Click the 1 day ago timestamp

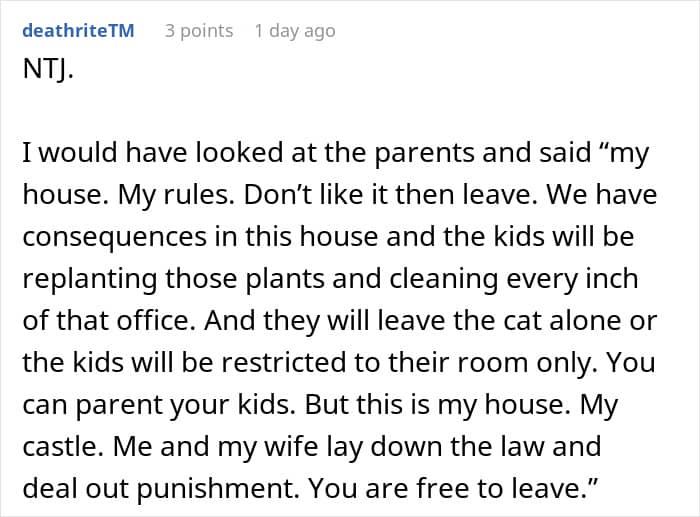tap(295, 31)
